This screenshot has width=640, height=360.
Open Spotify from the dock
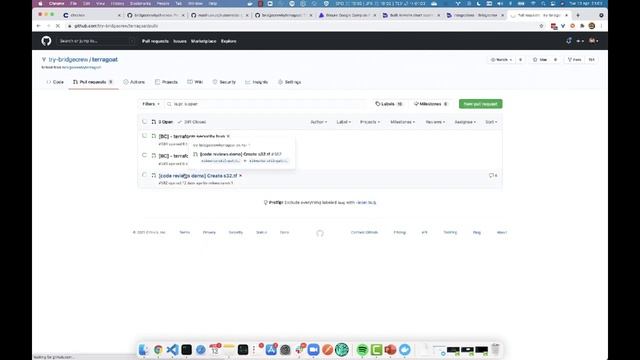(362, 349)
